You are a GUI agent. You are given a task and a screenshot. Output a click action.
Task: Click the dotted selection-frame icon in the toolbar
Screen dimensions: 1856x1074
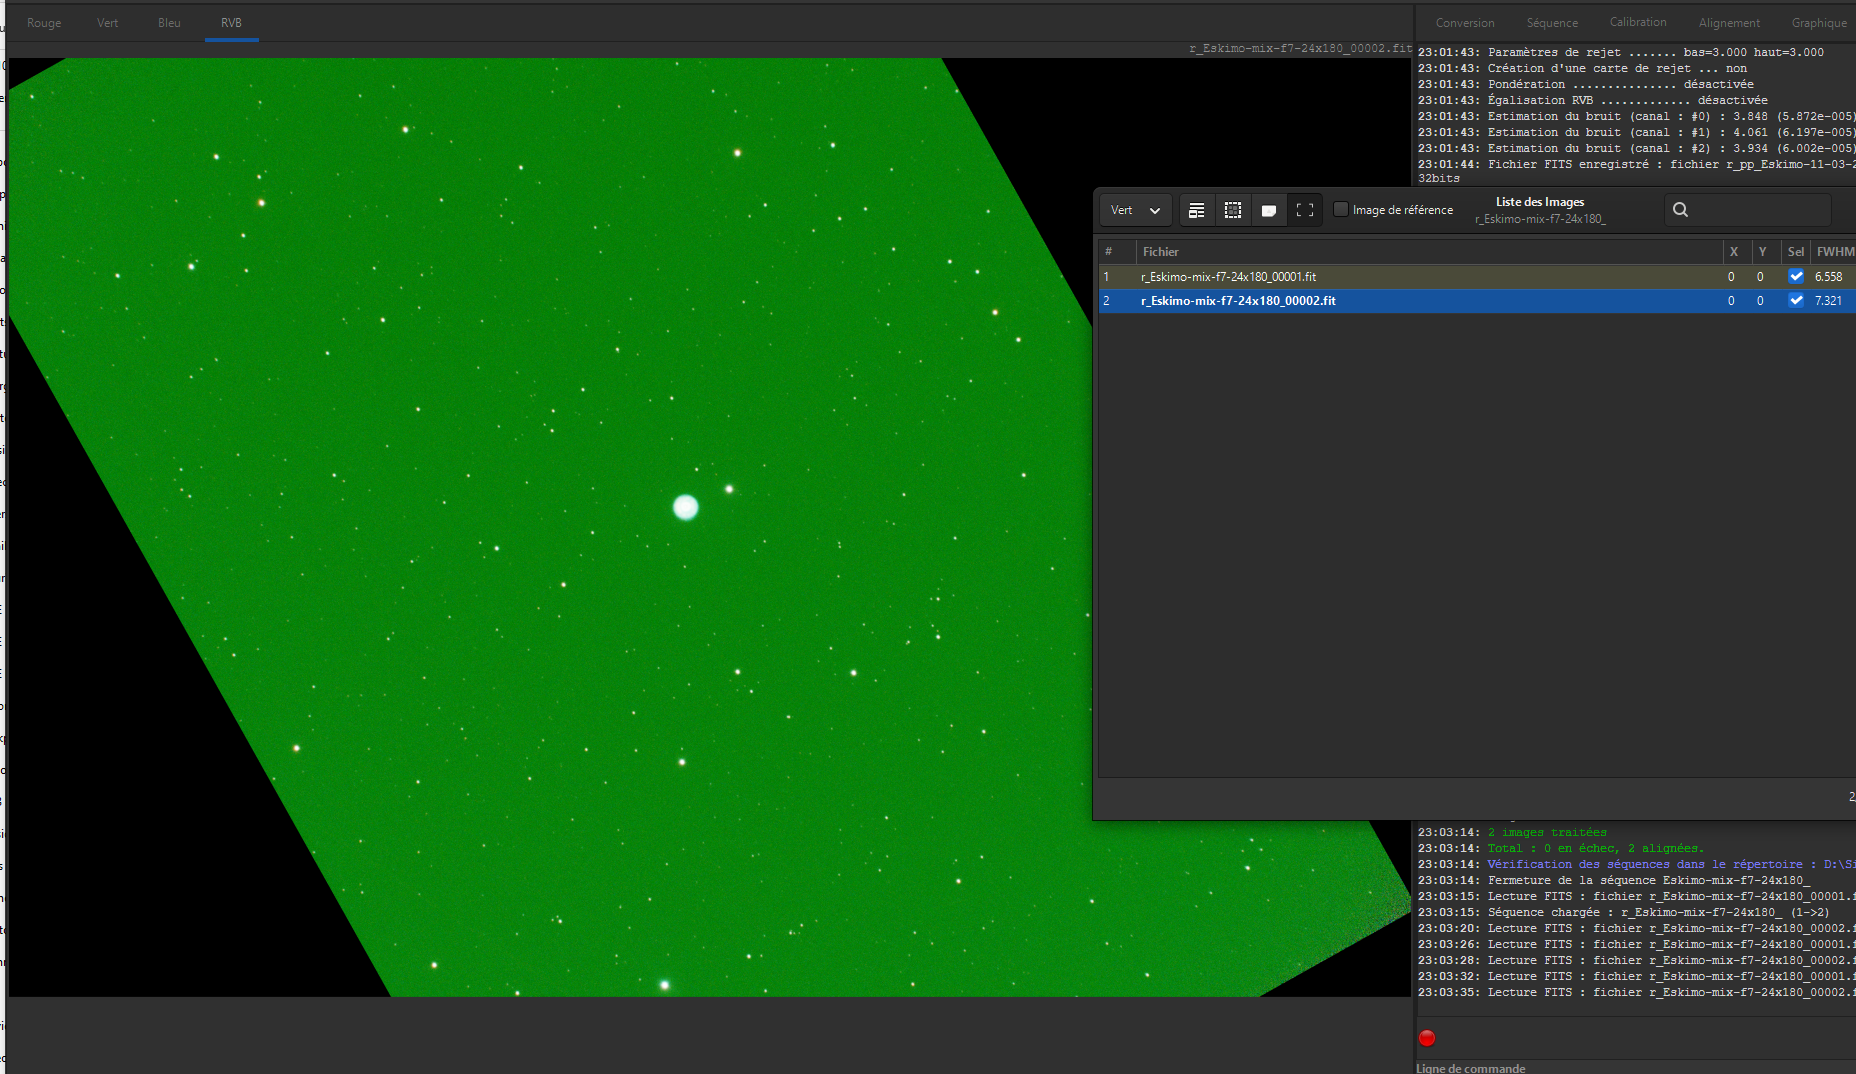coord(1233,210)
